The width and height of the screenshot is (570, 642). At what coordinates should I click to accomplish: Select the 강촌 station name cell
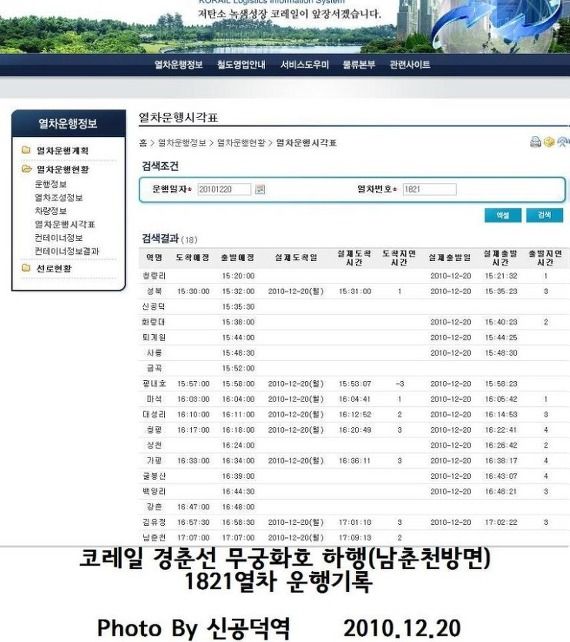click(x=154, y=507)
